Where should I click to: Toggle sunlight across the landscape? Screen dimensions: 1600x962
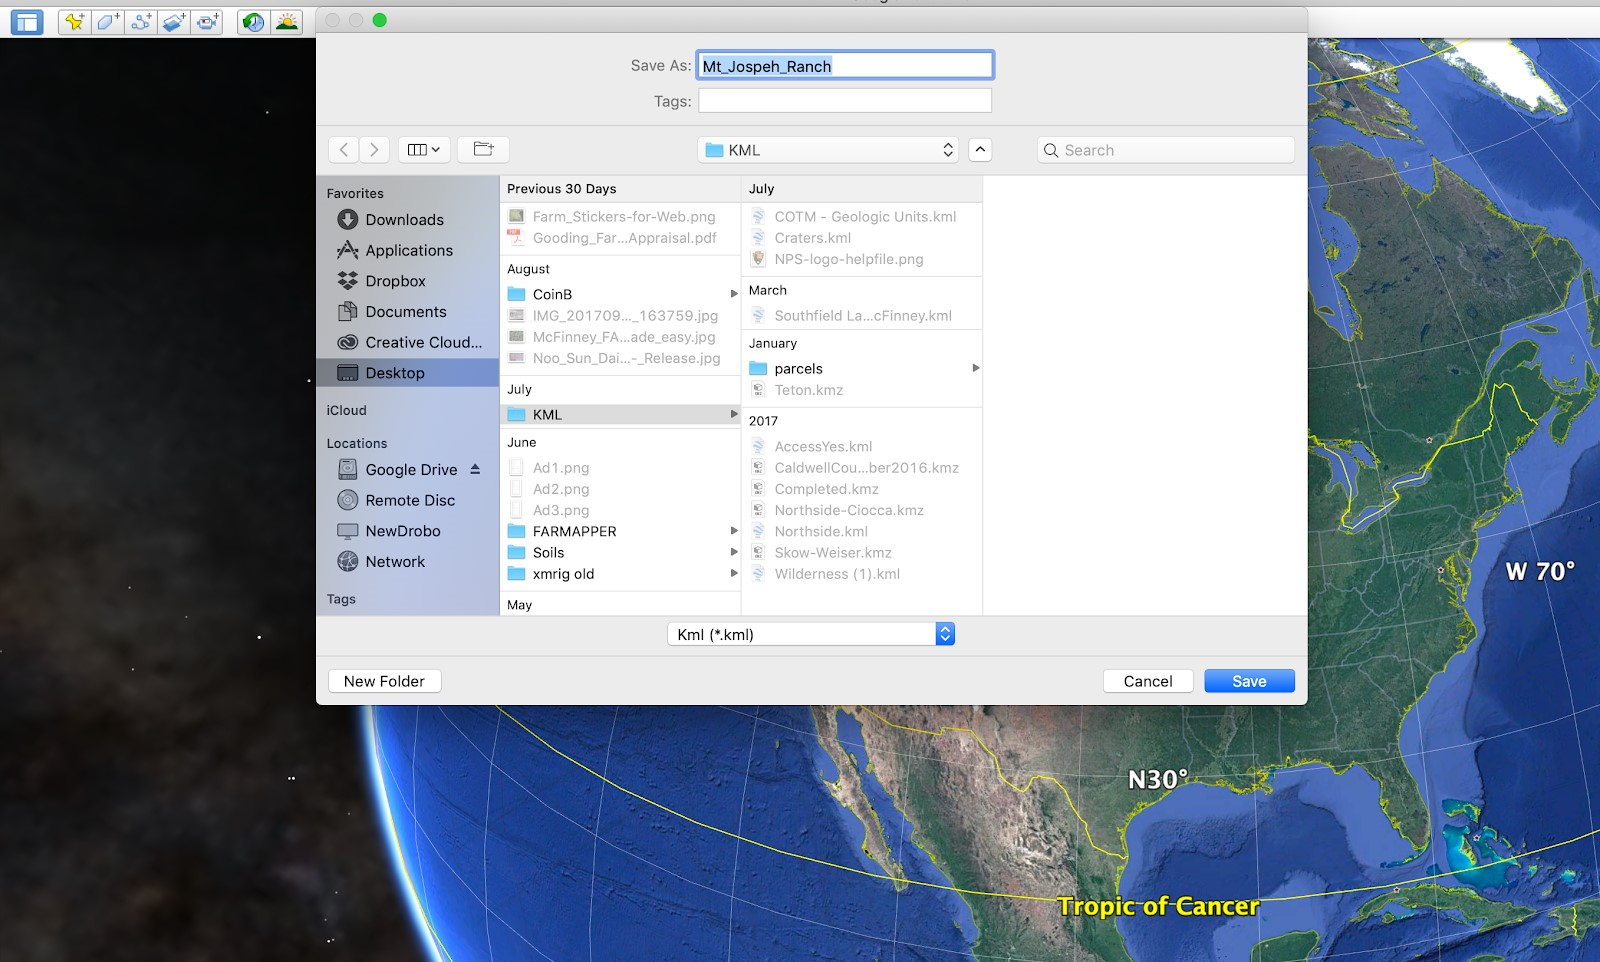tap(287, 21)
